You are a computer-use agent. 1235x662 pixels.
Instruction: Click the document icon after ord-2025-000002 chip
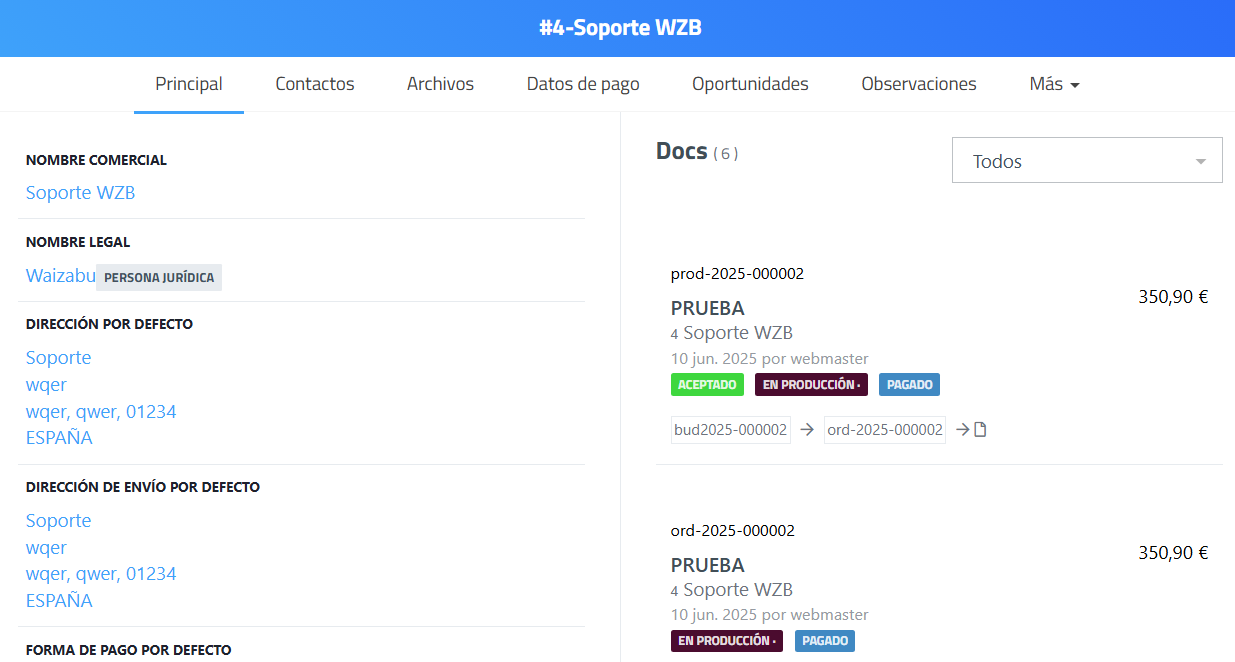[980, 430]
